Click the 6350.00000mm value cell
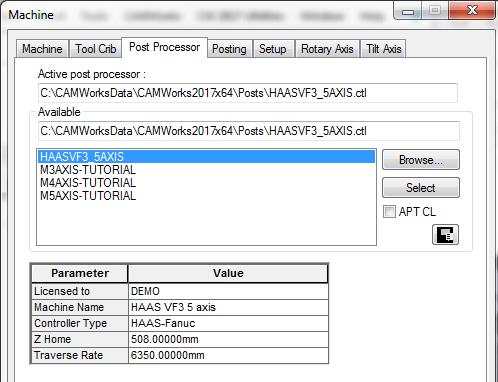Screen dimensions: 498x382 click(x=228, y=355)
